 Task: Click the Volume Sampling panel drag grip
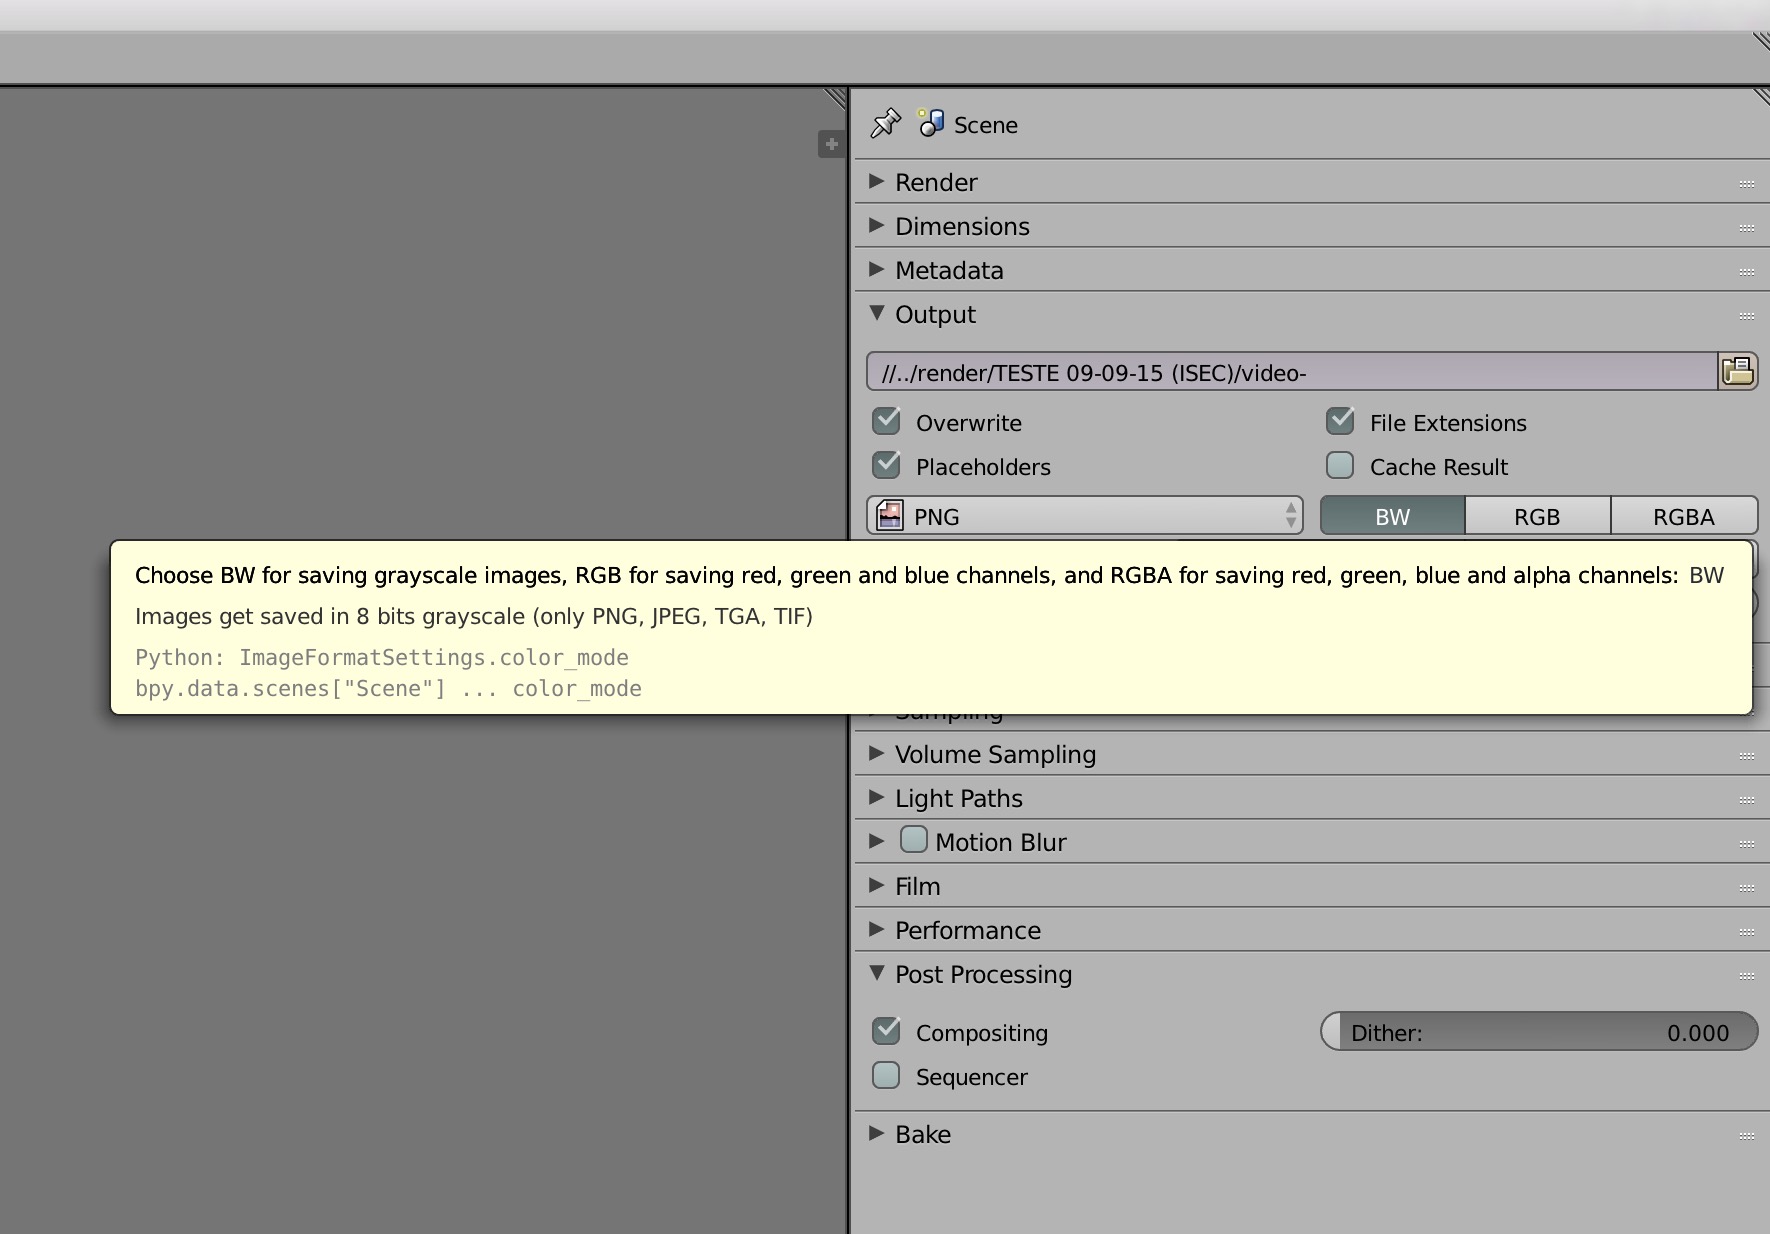pos(1747,756)
